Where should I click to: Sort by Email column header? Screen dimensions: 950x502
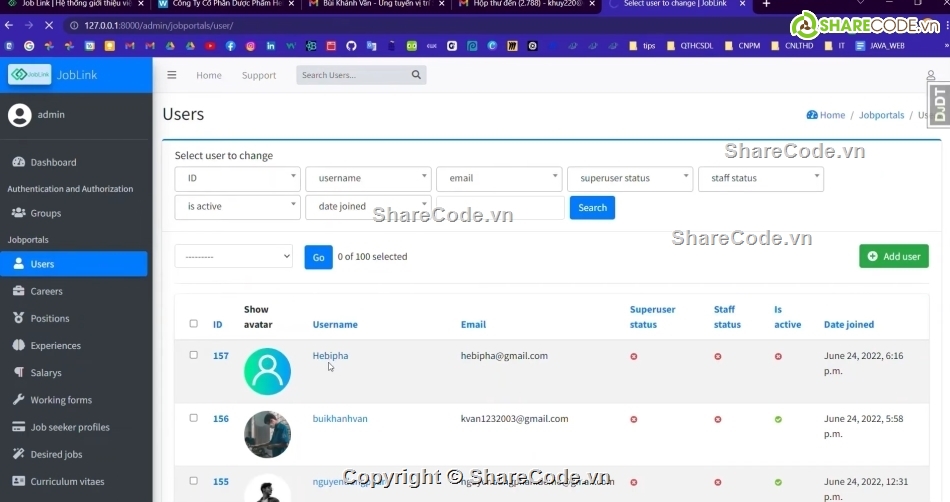(x=473, y=324)
